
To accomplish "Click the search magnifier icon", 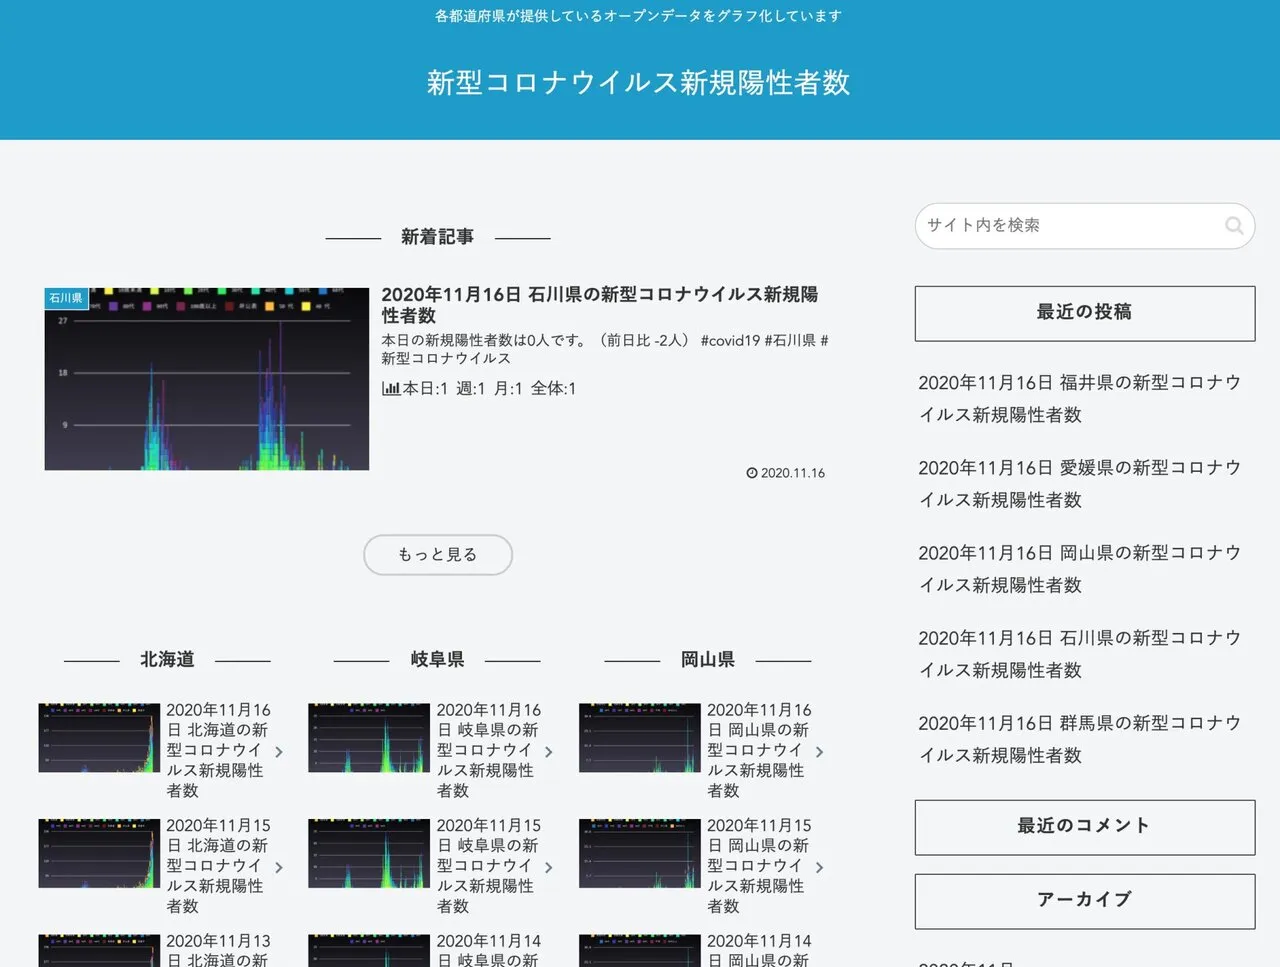I will point(1234,226).
